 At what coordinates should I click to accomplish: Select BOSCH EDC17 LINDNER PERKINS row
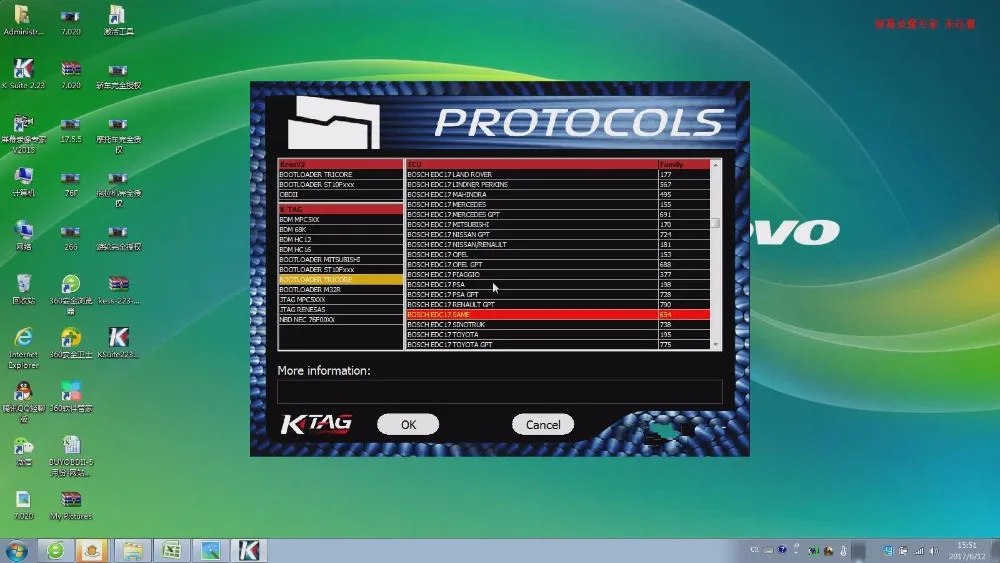click(x=558, y=184)
